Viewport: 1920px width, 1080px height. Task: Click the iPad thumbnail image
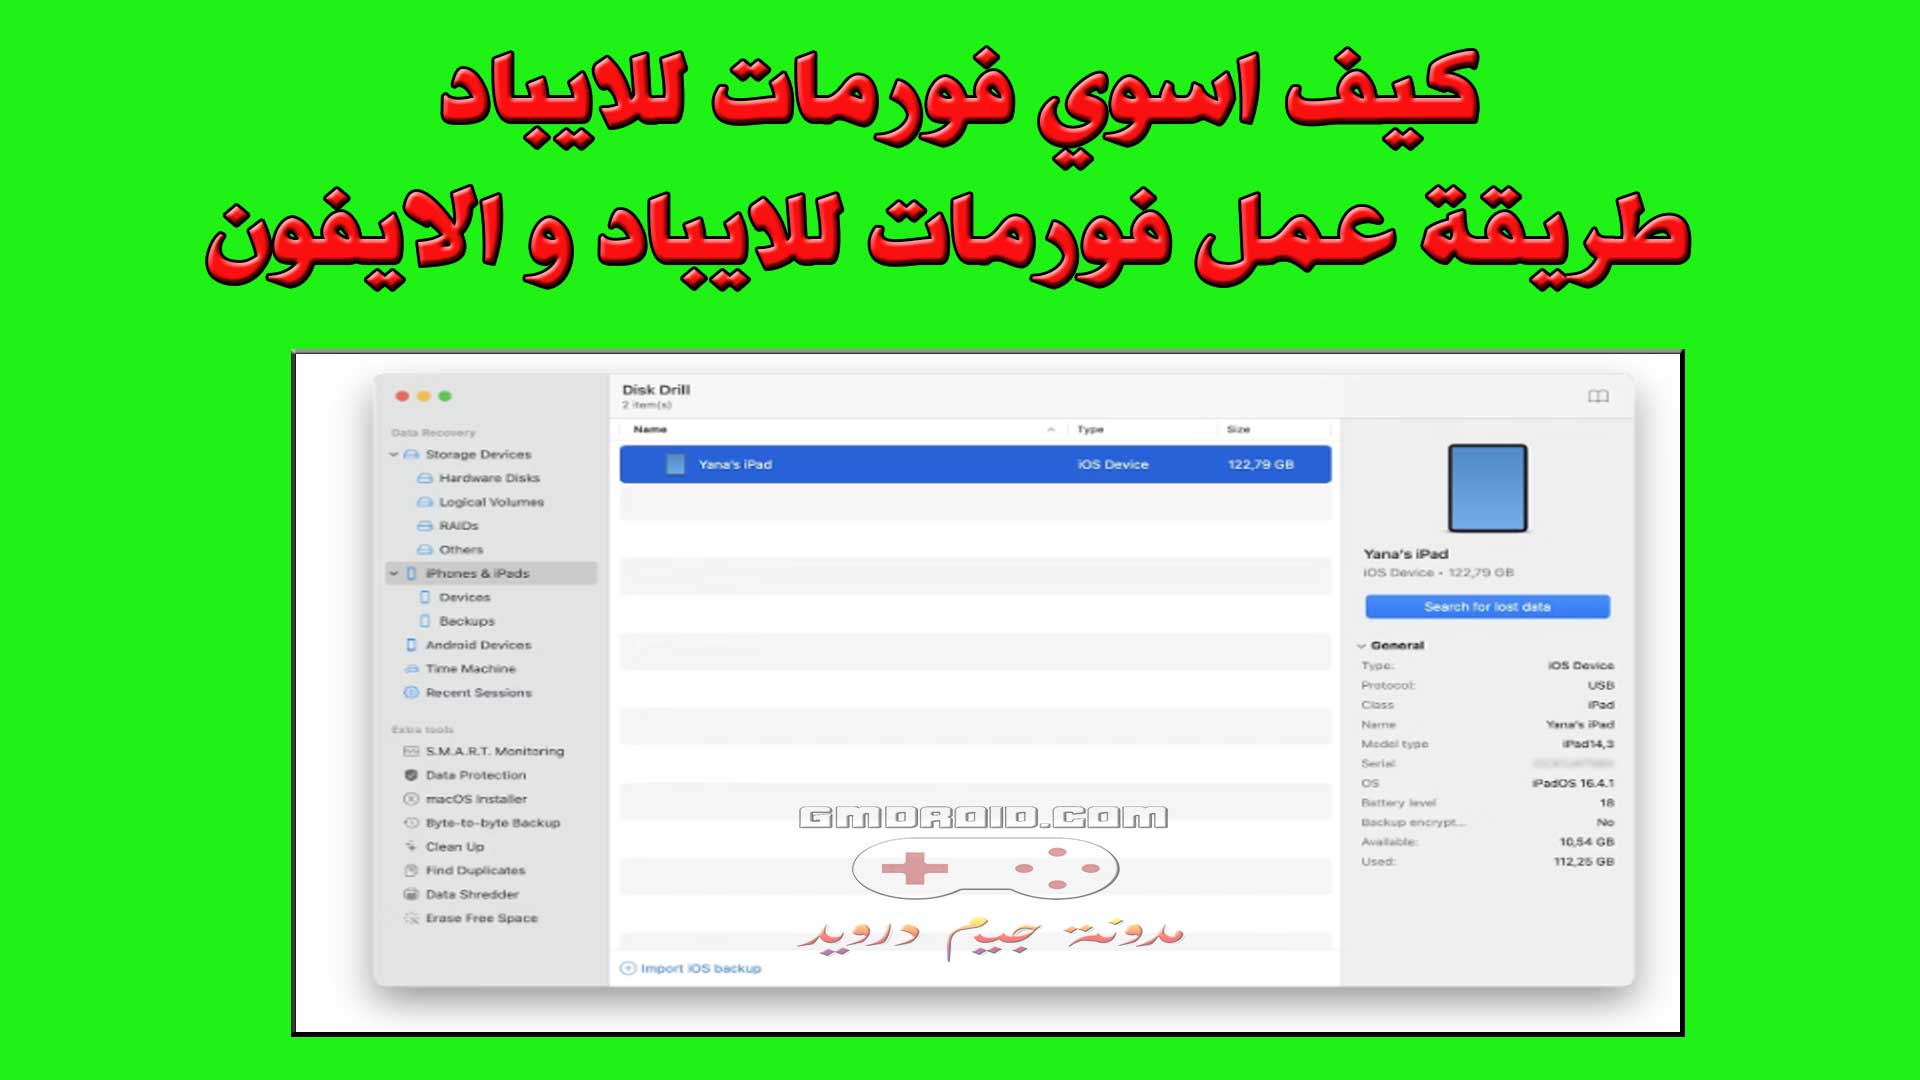click(x=1486, y=492)
